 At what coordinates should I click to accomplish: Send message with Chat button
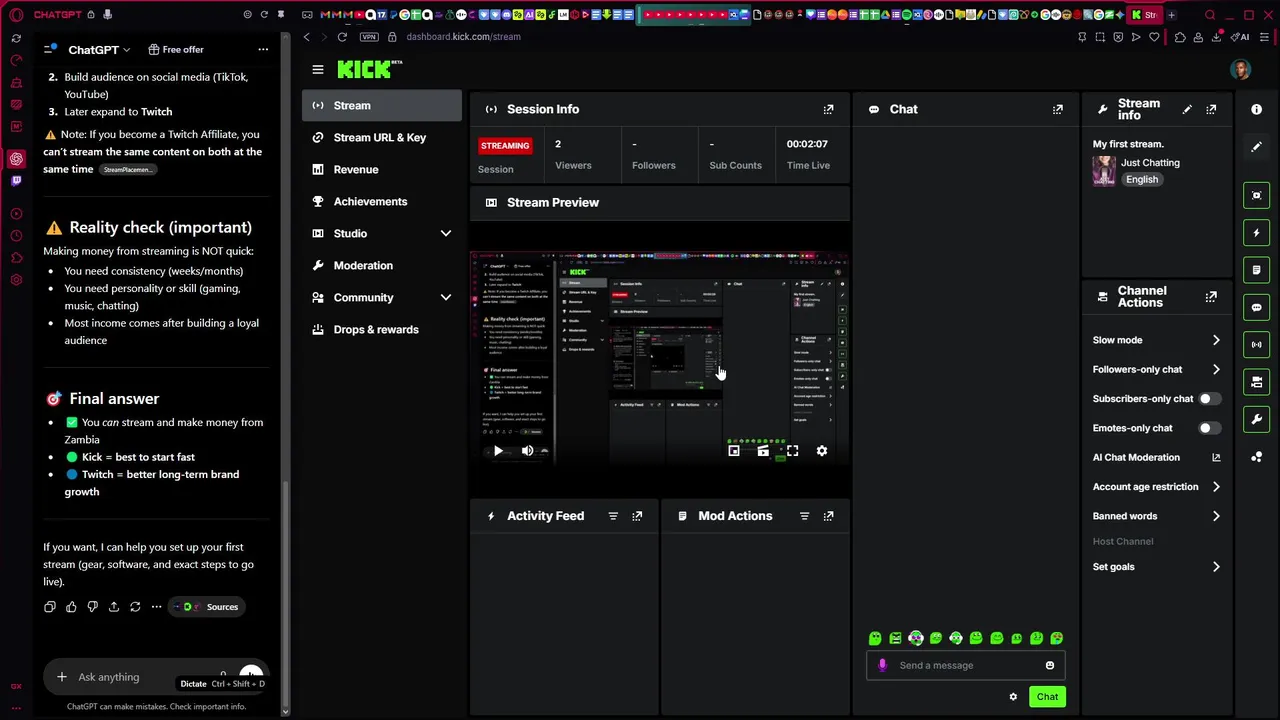[1047, 697]
